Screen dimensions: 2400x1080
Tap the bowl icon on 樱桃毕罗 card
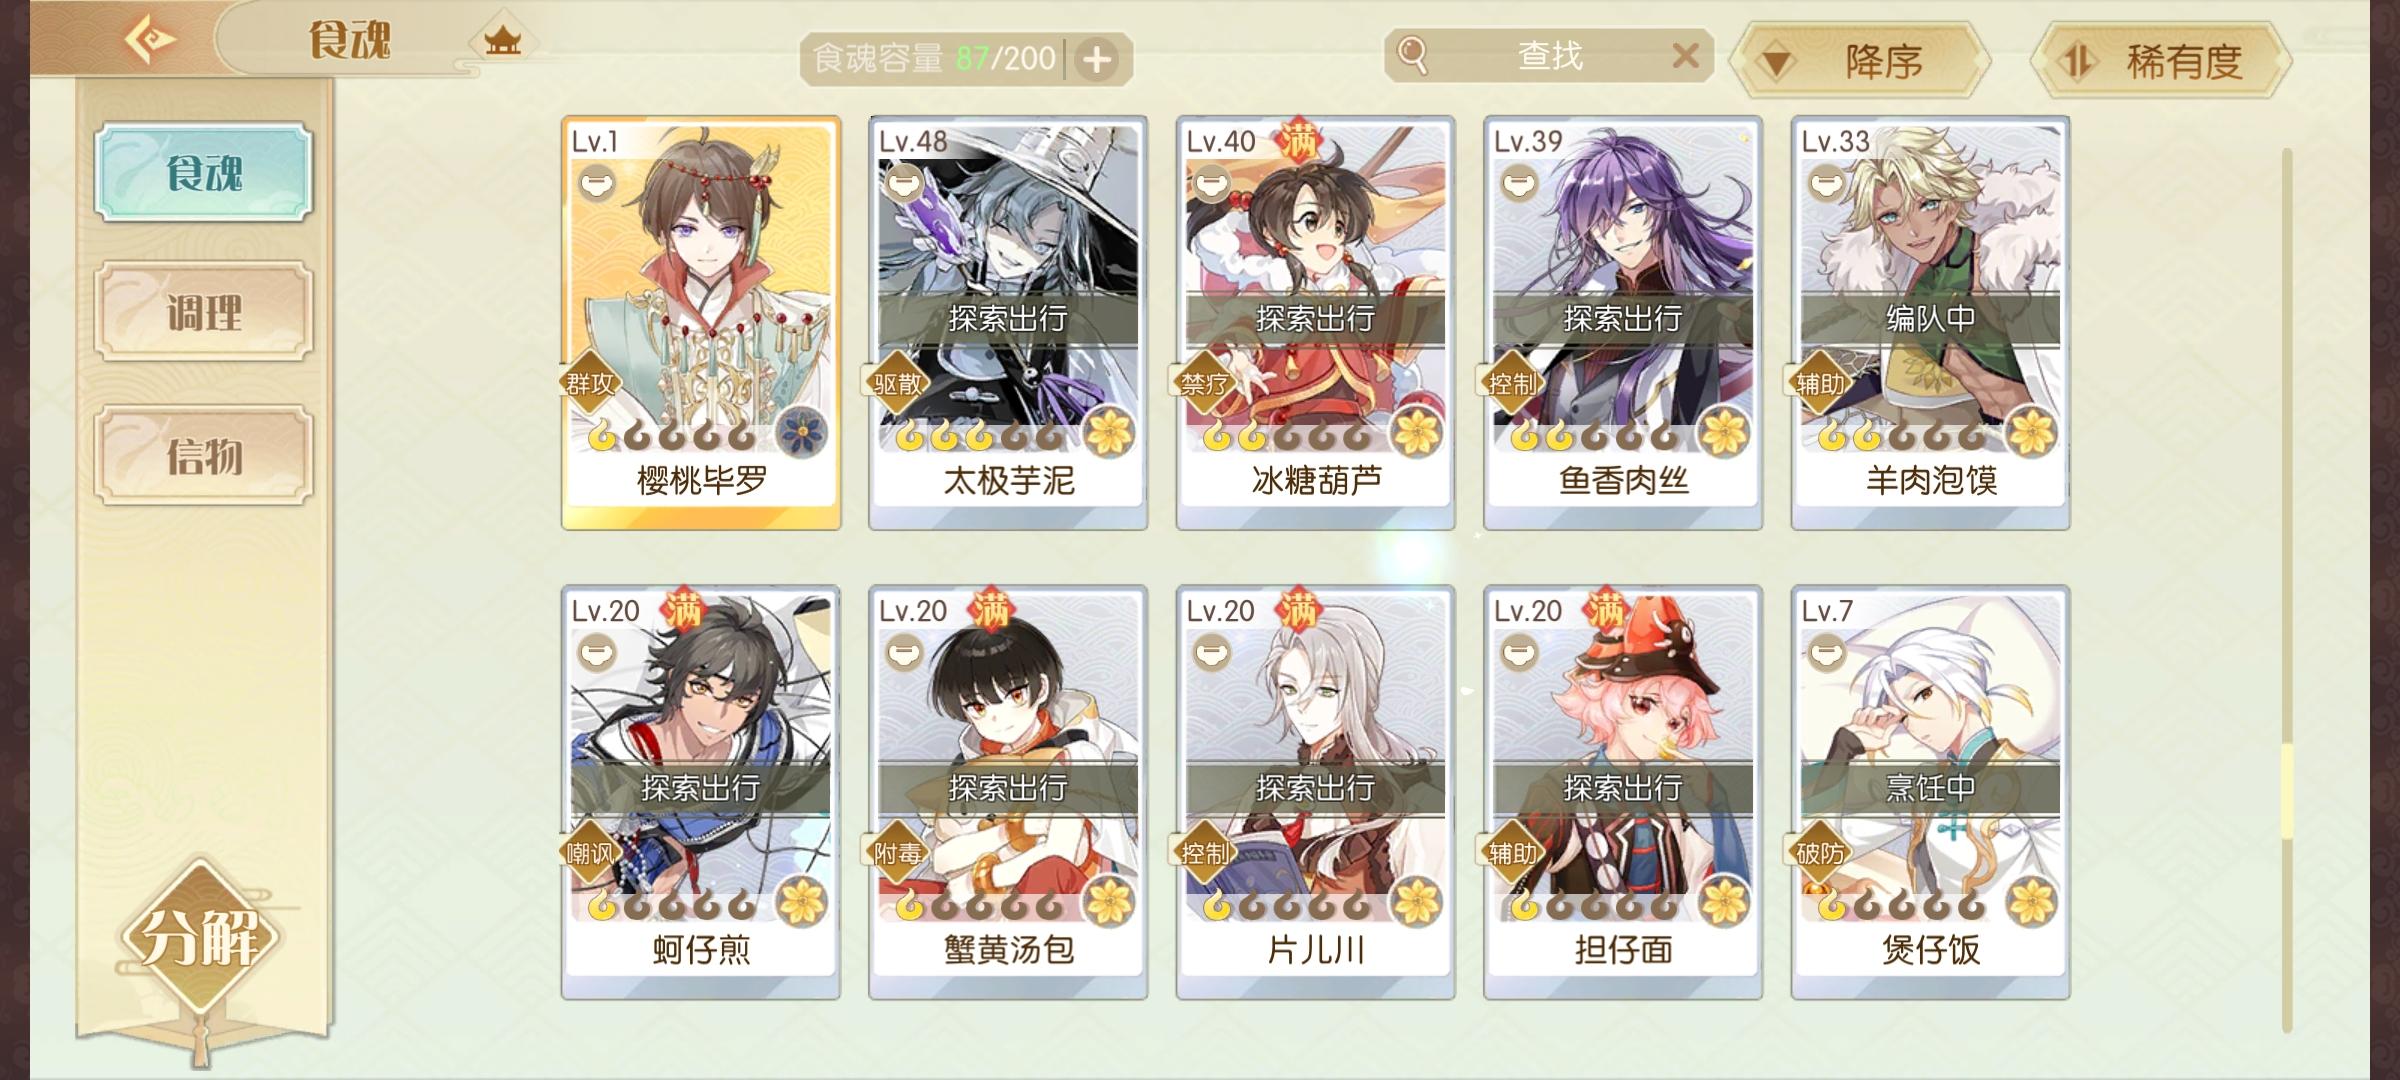(x=597, y=184)
